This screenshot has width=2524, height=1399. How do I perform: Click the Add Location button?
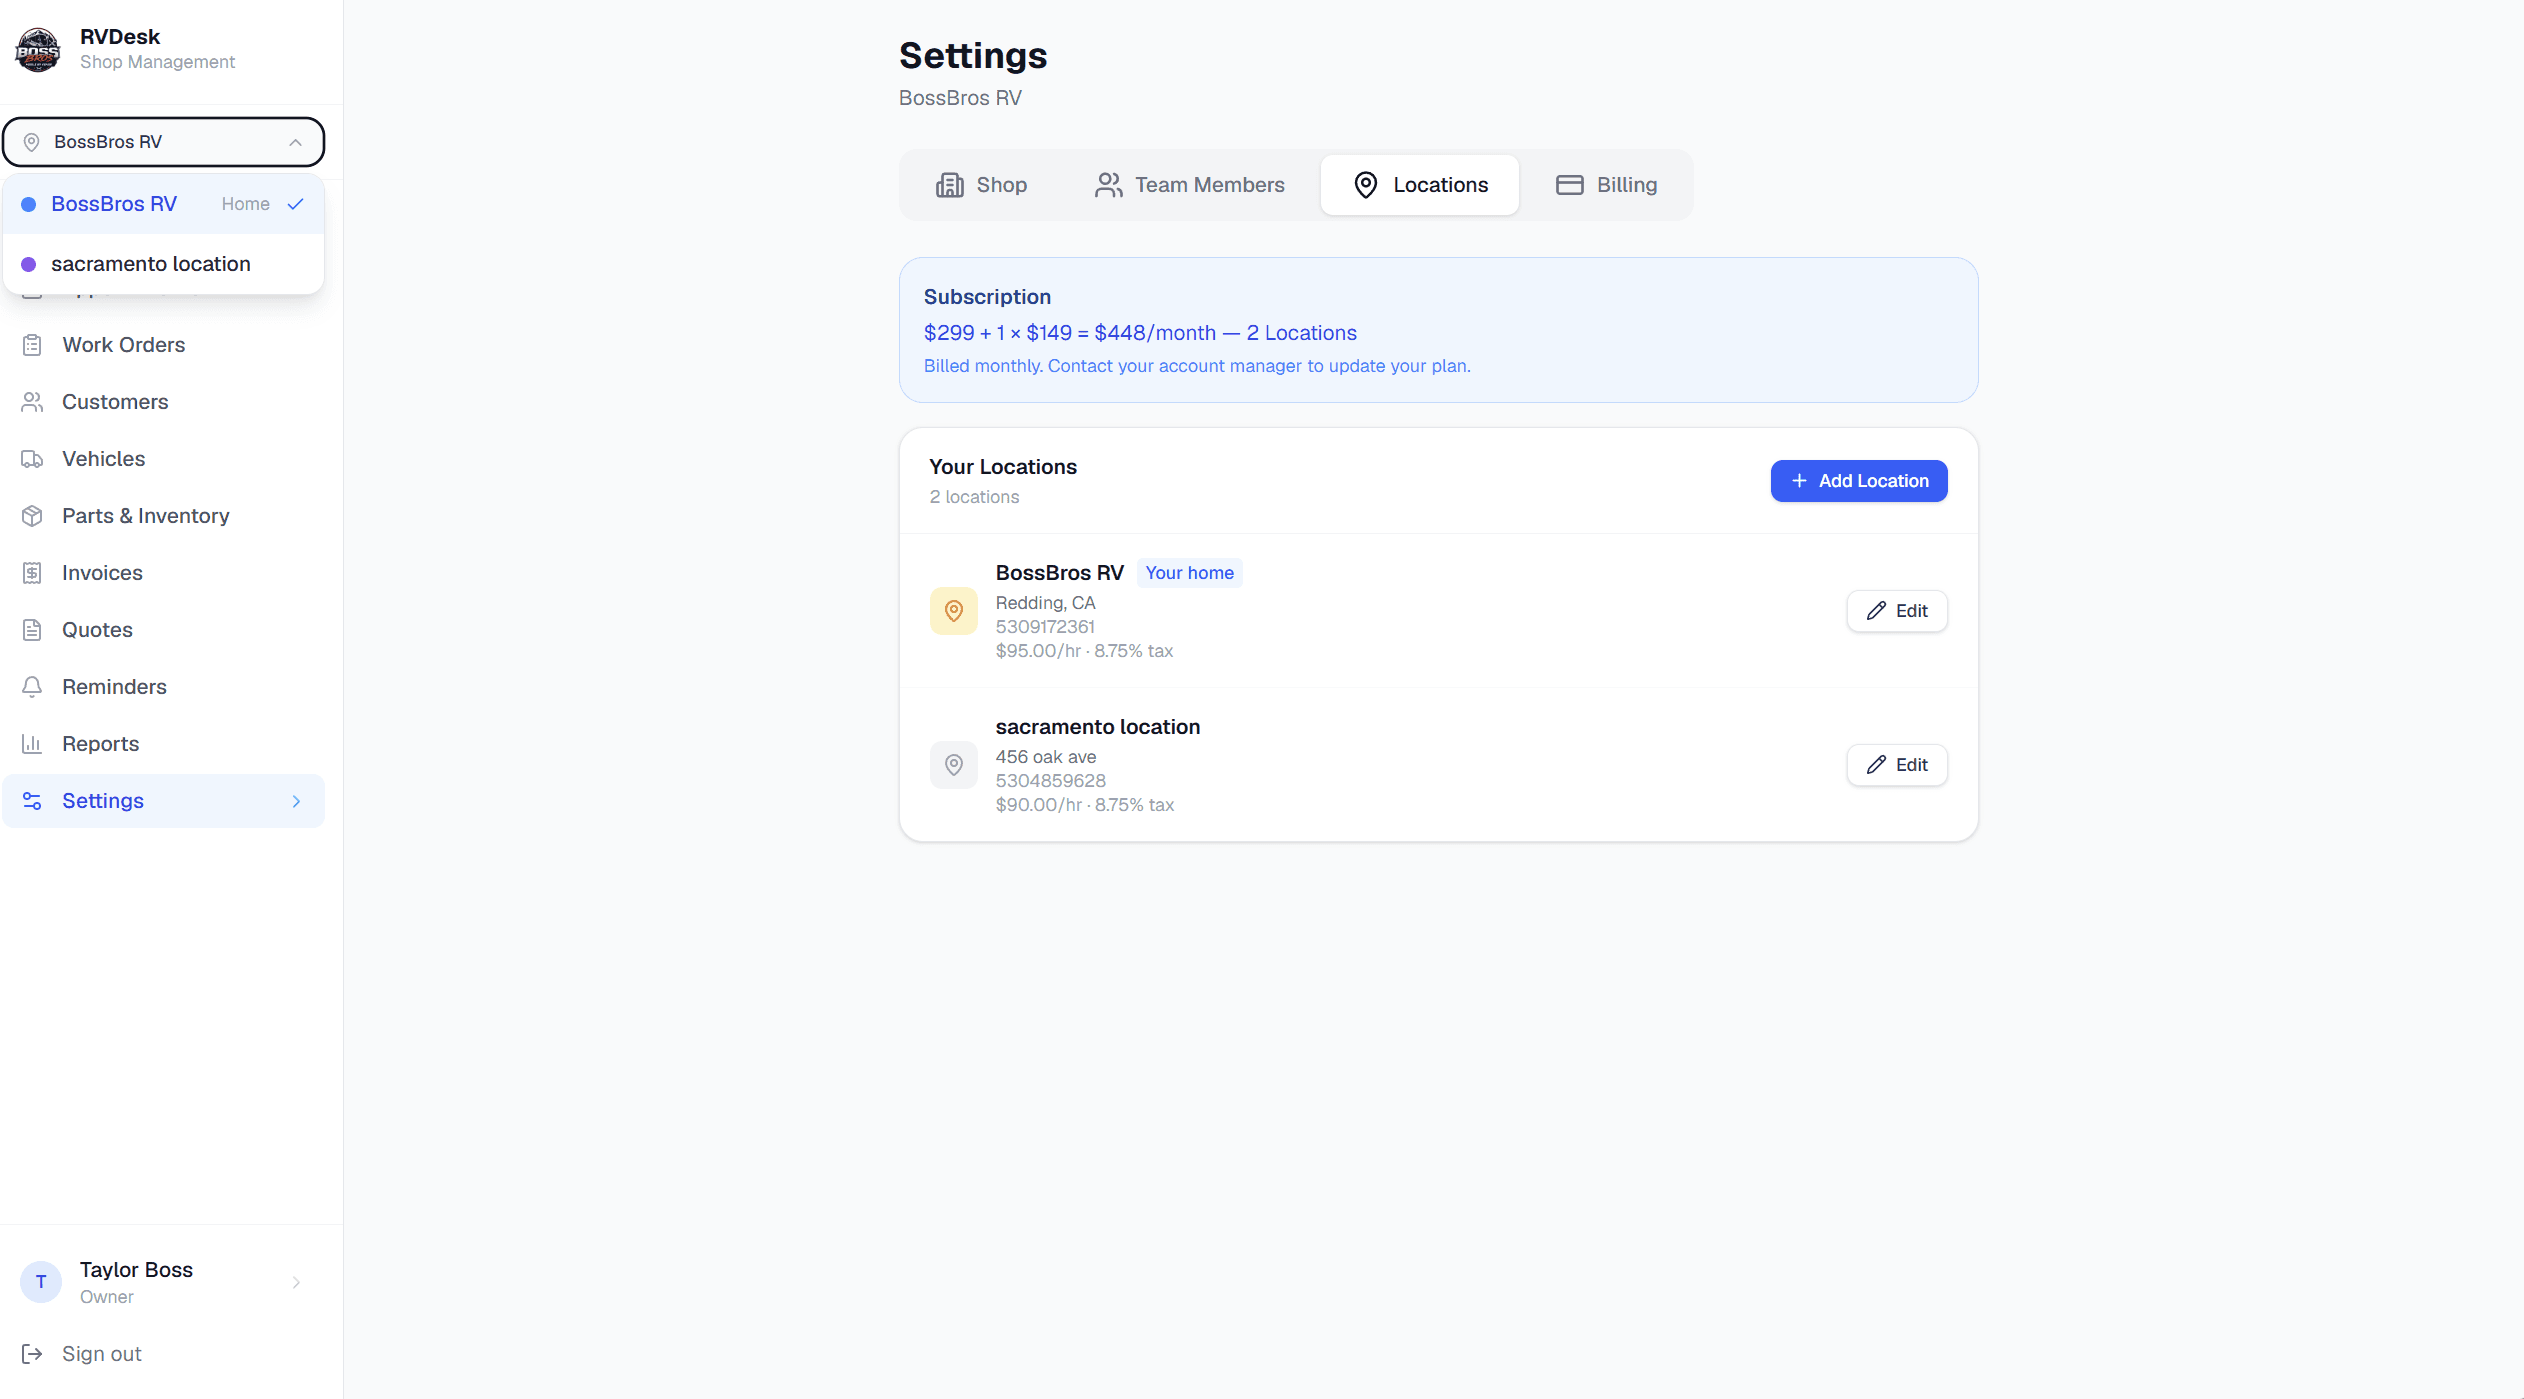[1859, 481]
